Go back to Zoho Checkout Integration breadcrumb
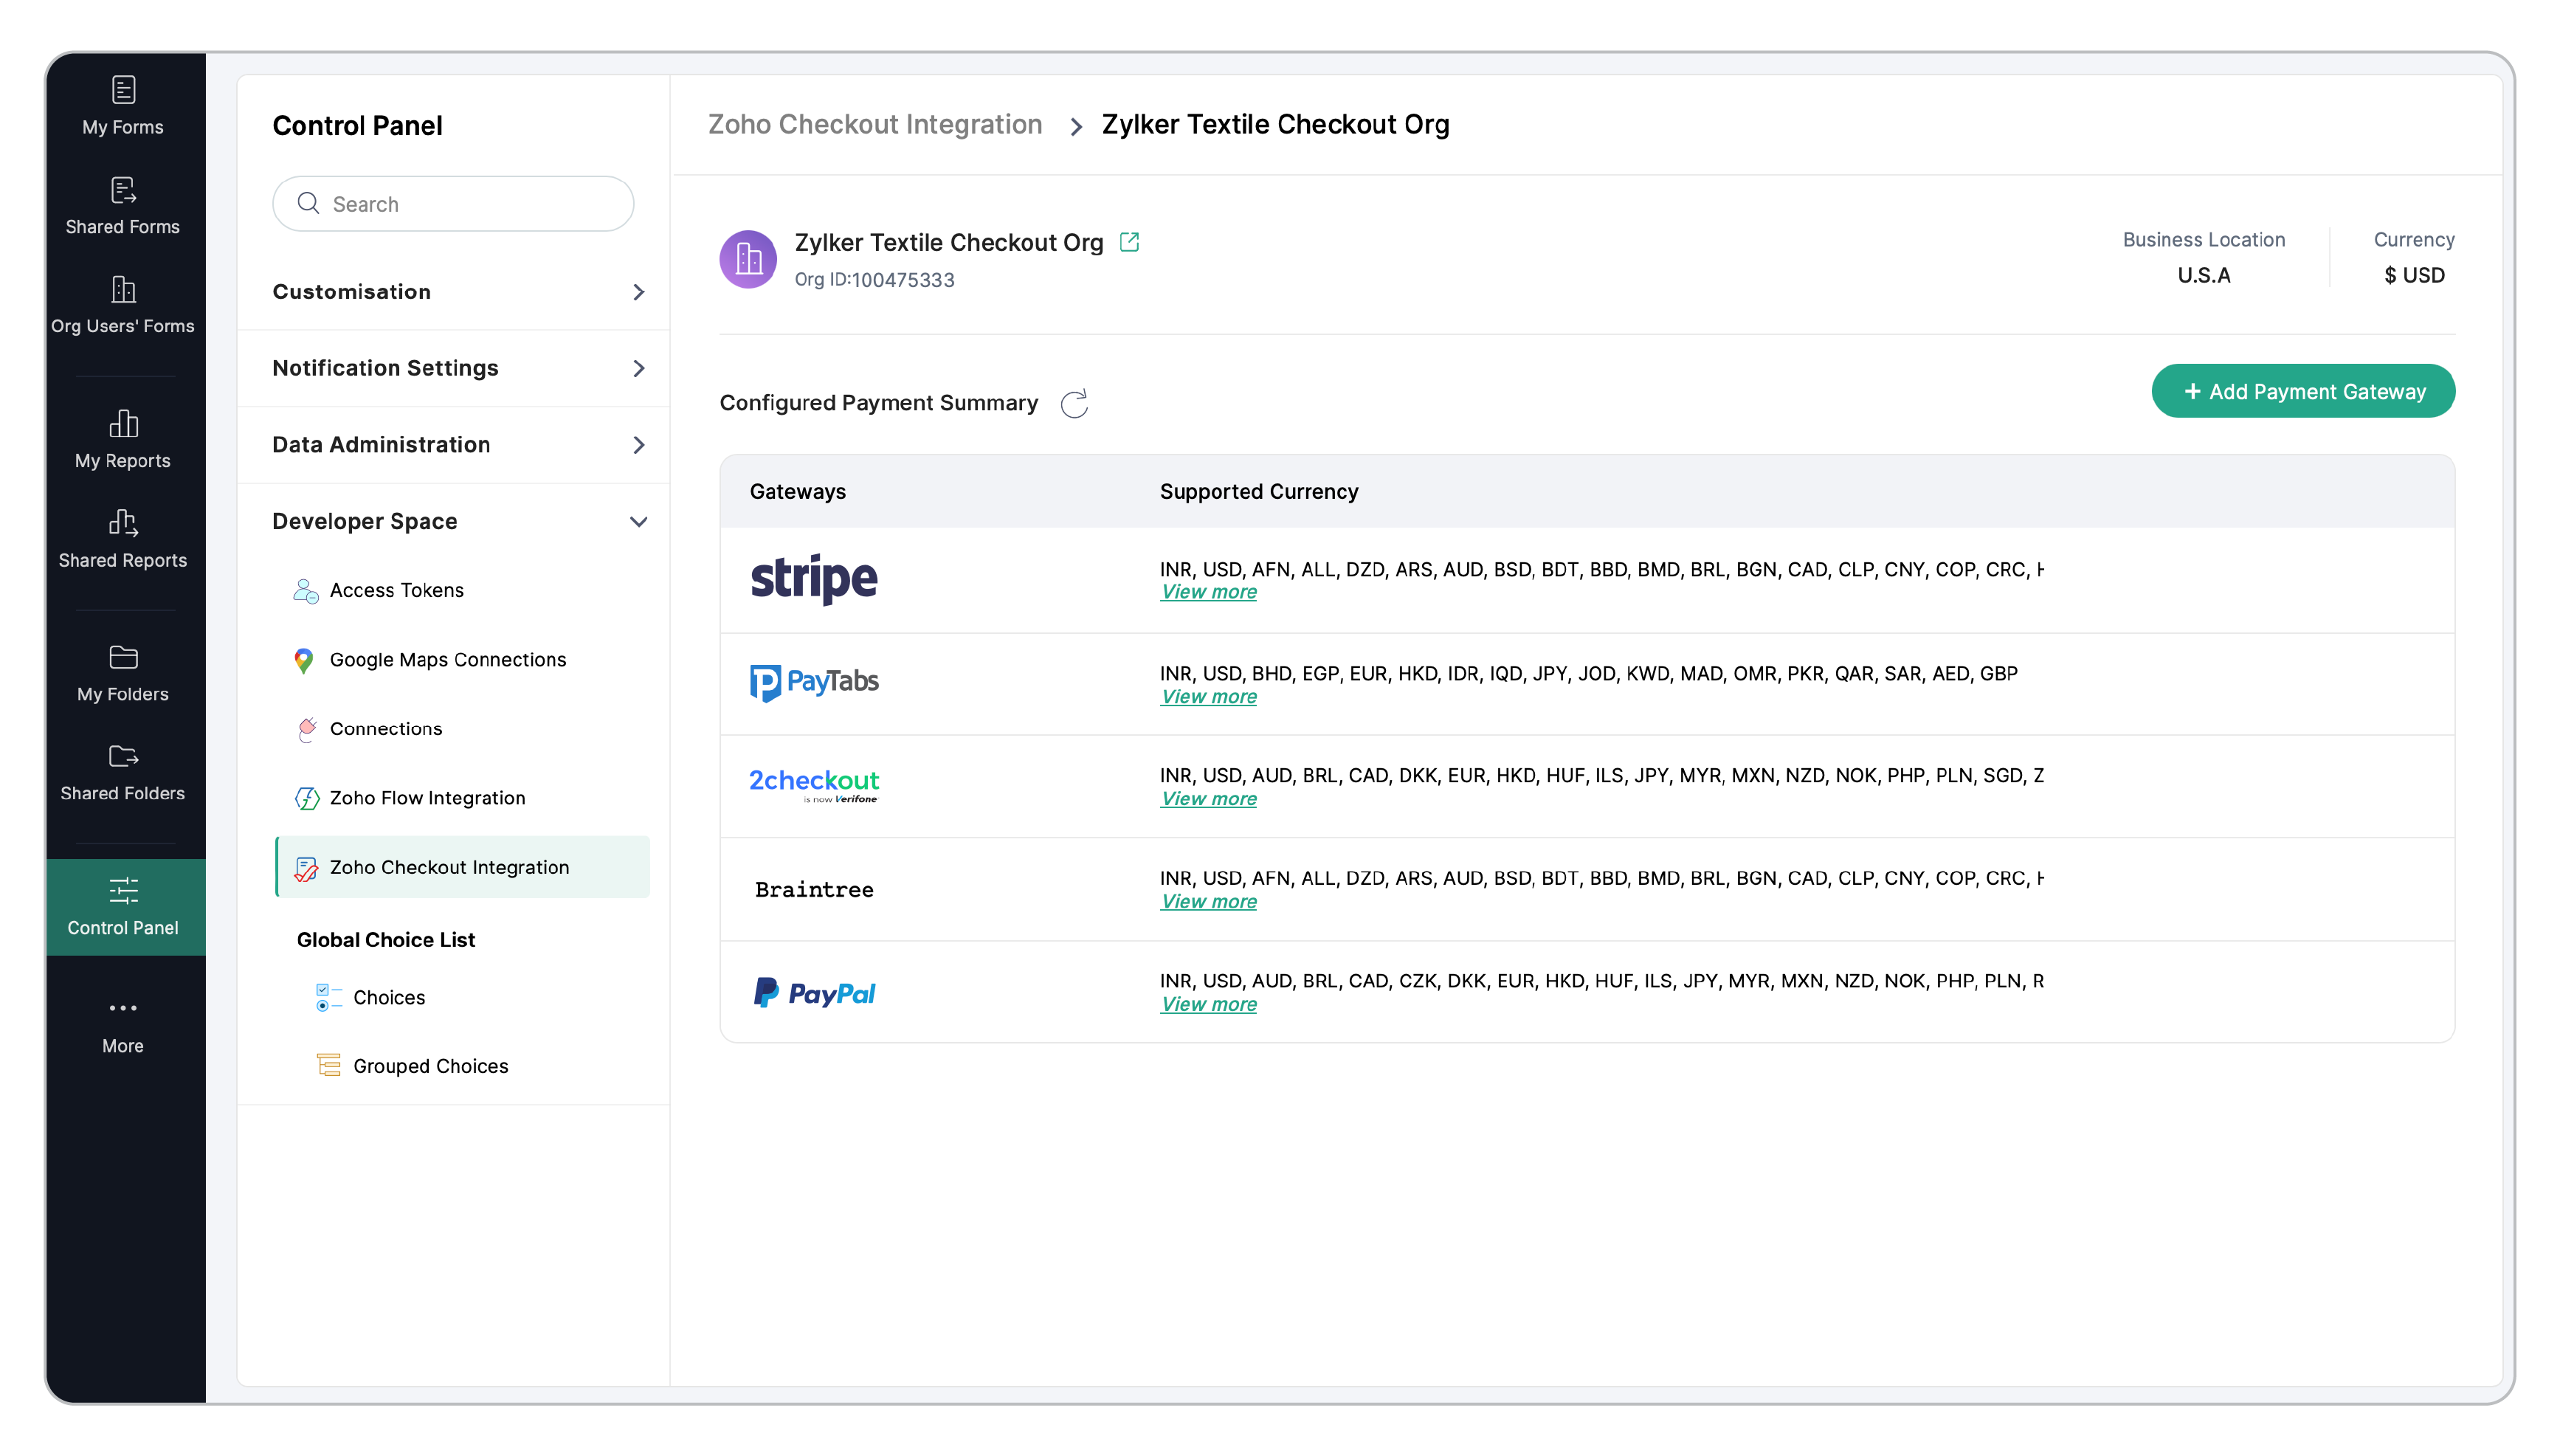 click(x=874, y=124)
